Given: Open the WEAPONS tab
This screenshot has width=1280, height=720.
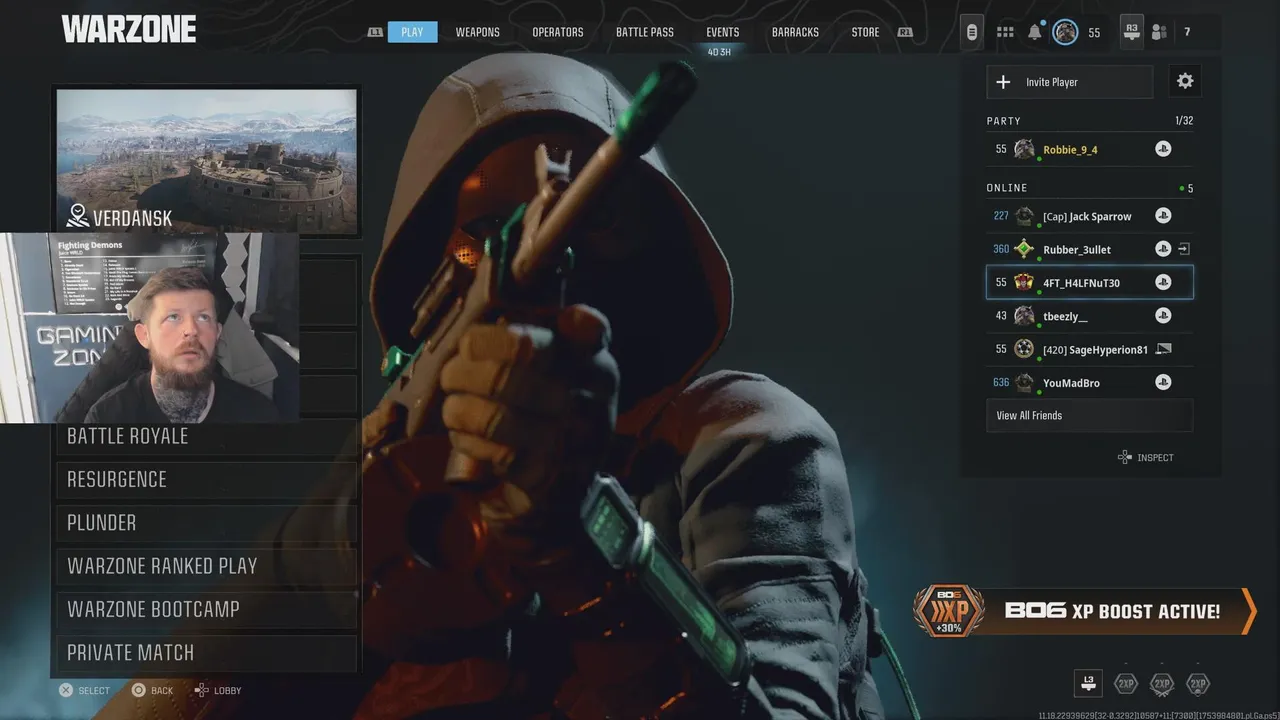Looking at the screenshot, I should tap(478, 32).
